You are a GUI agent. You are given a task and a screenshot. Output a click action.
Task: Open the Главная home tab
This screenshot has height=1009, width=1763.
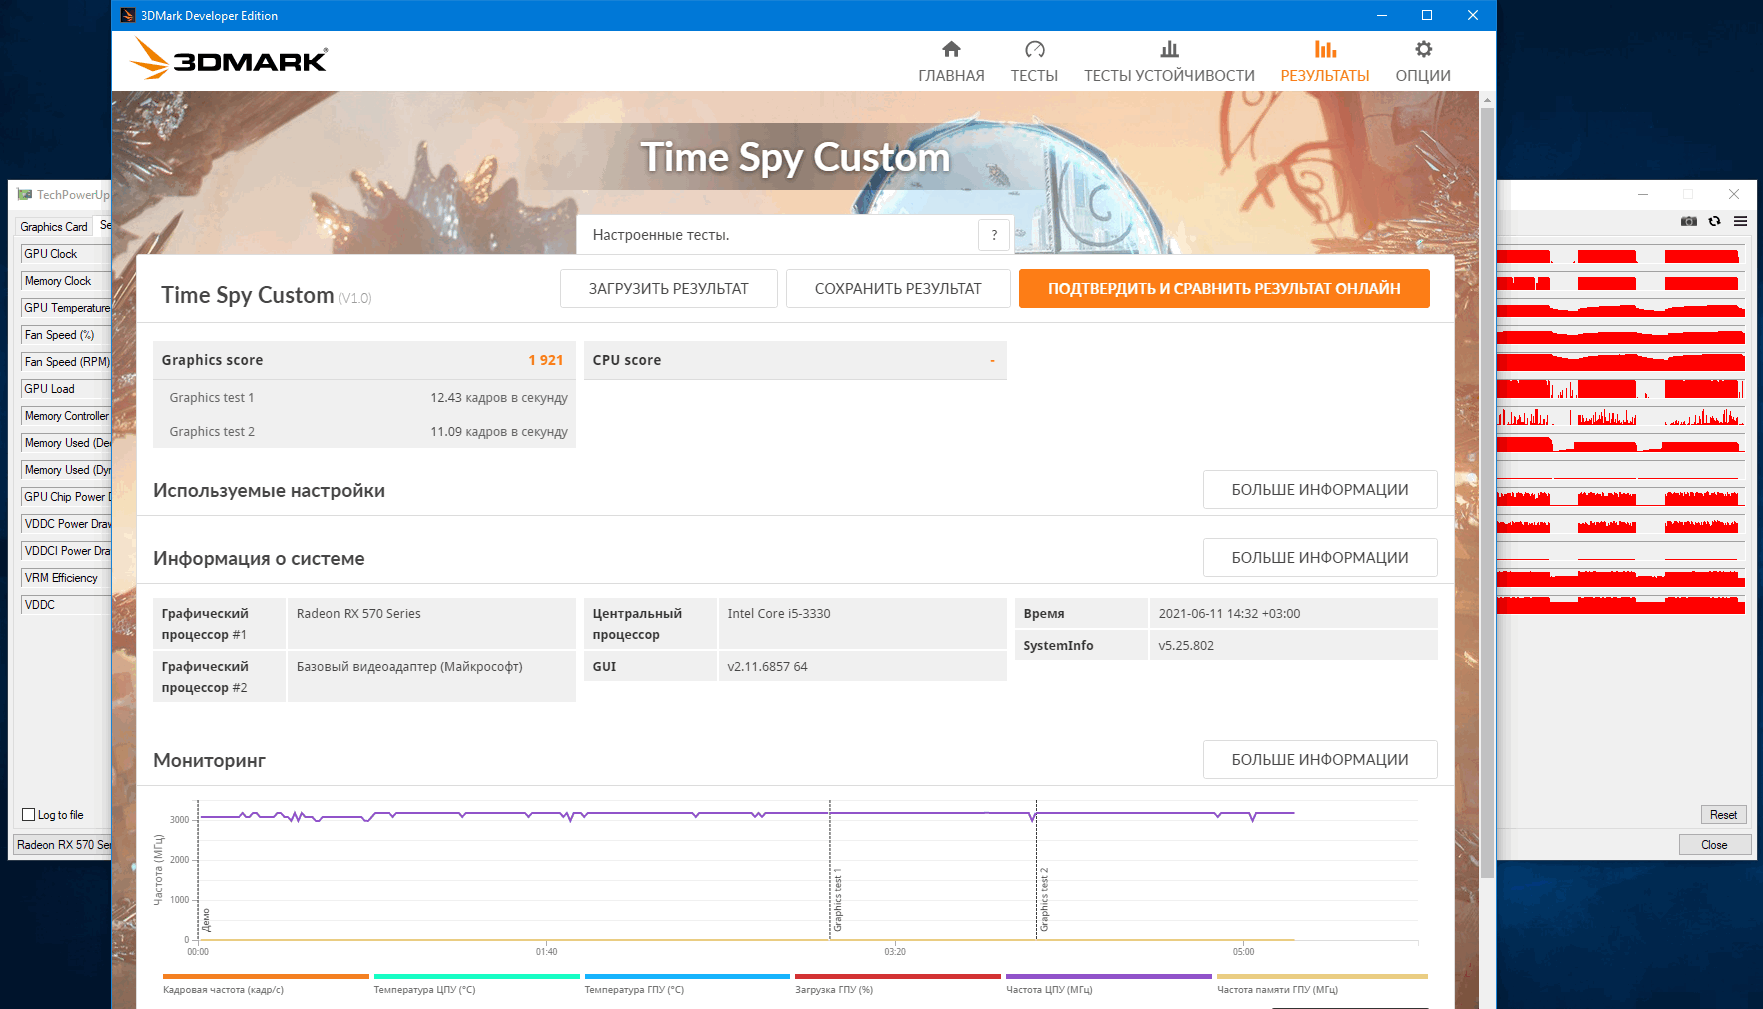tap(951, 62)
